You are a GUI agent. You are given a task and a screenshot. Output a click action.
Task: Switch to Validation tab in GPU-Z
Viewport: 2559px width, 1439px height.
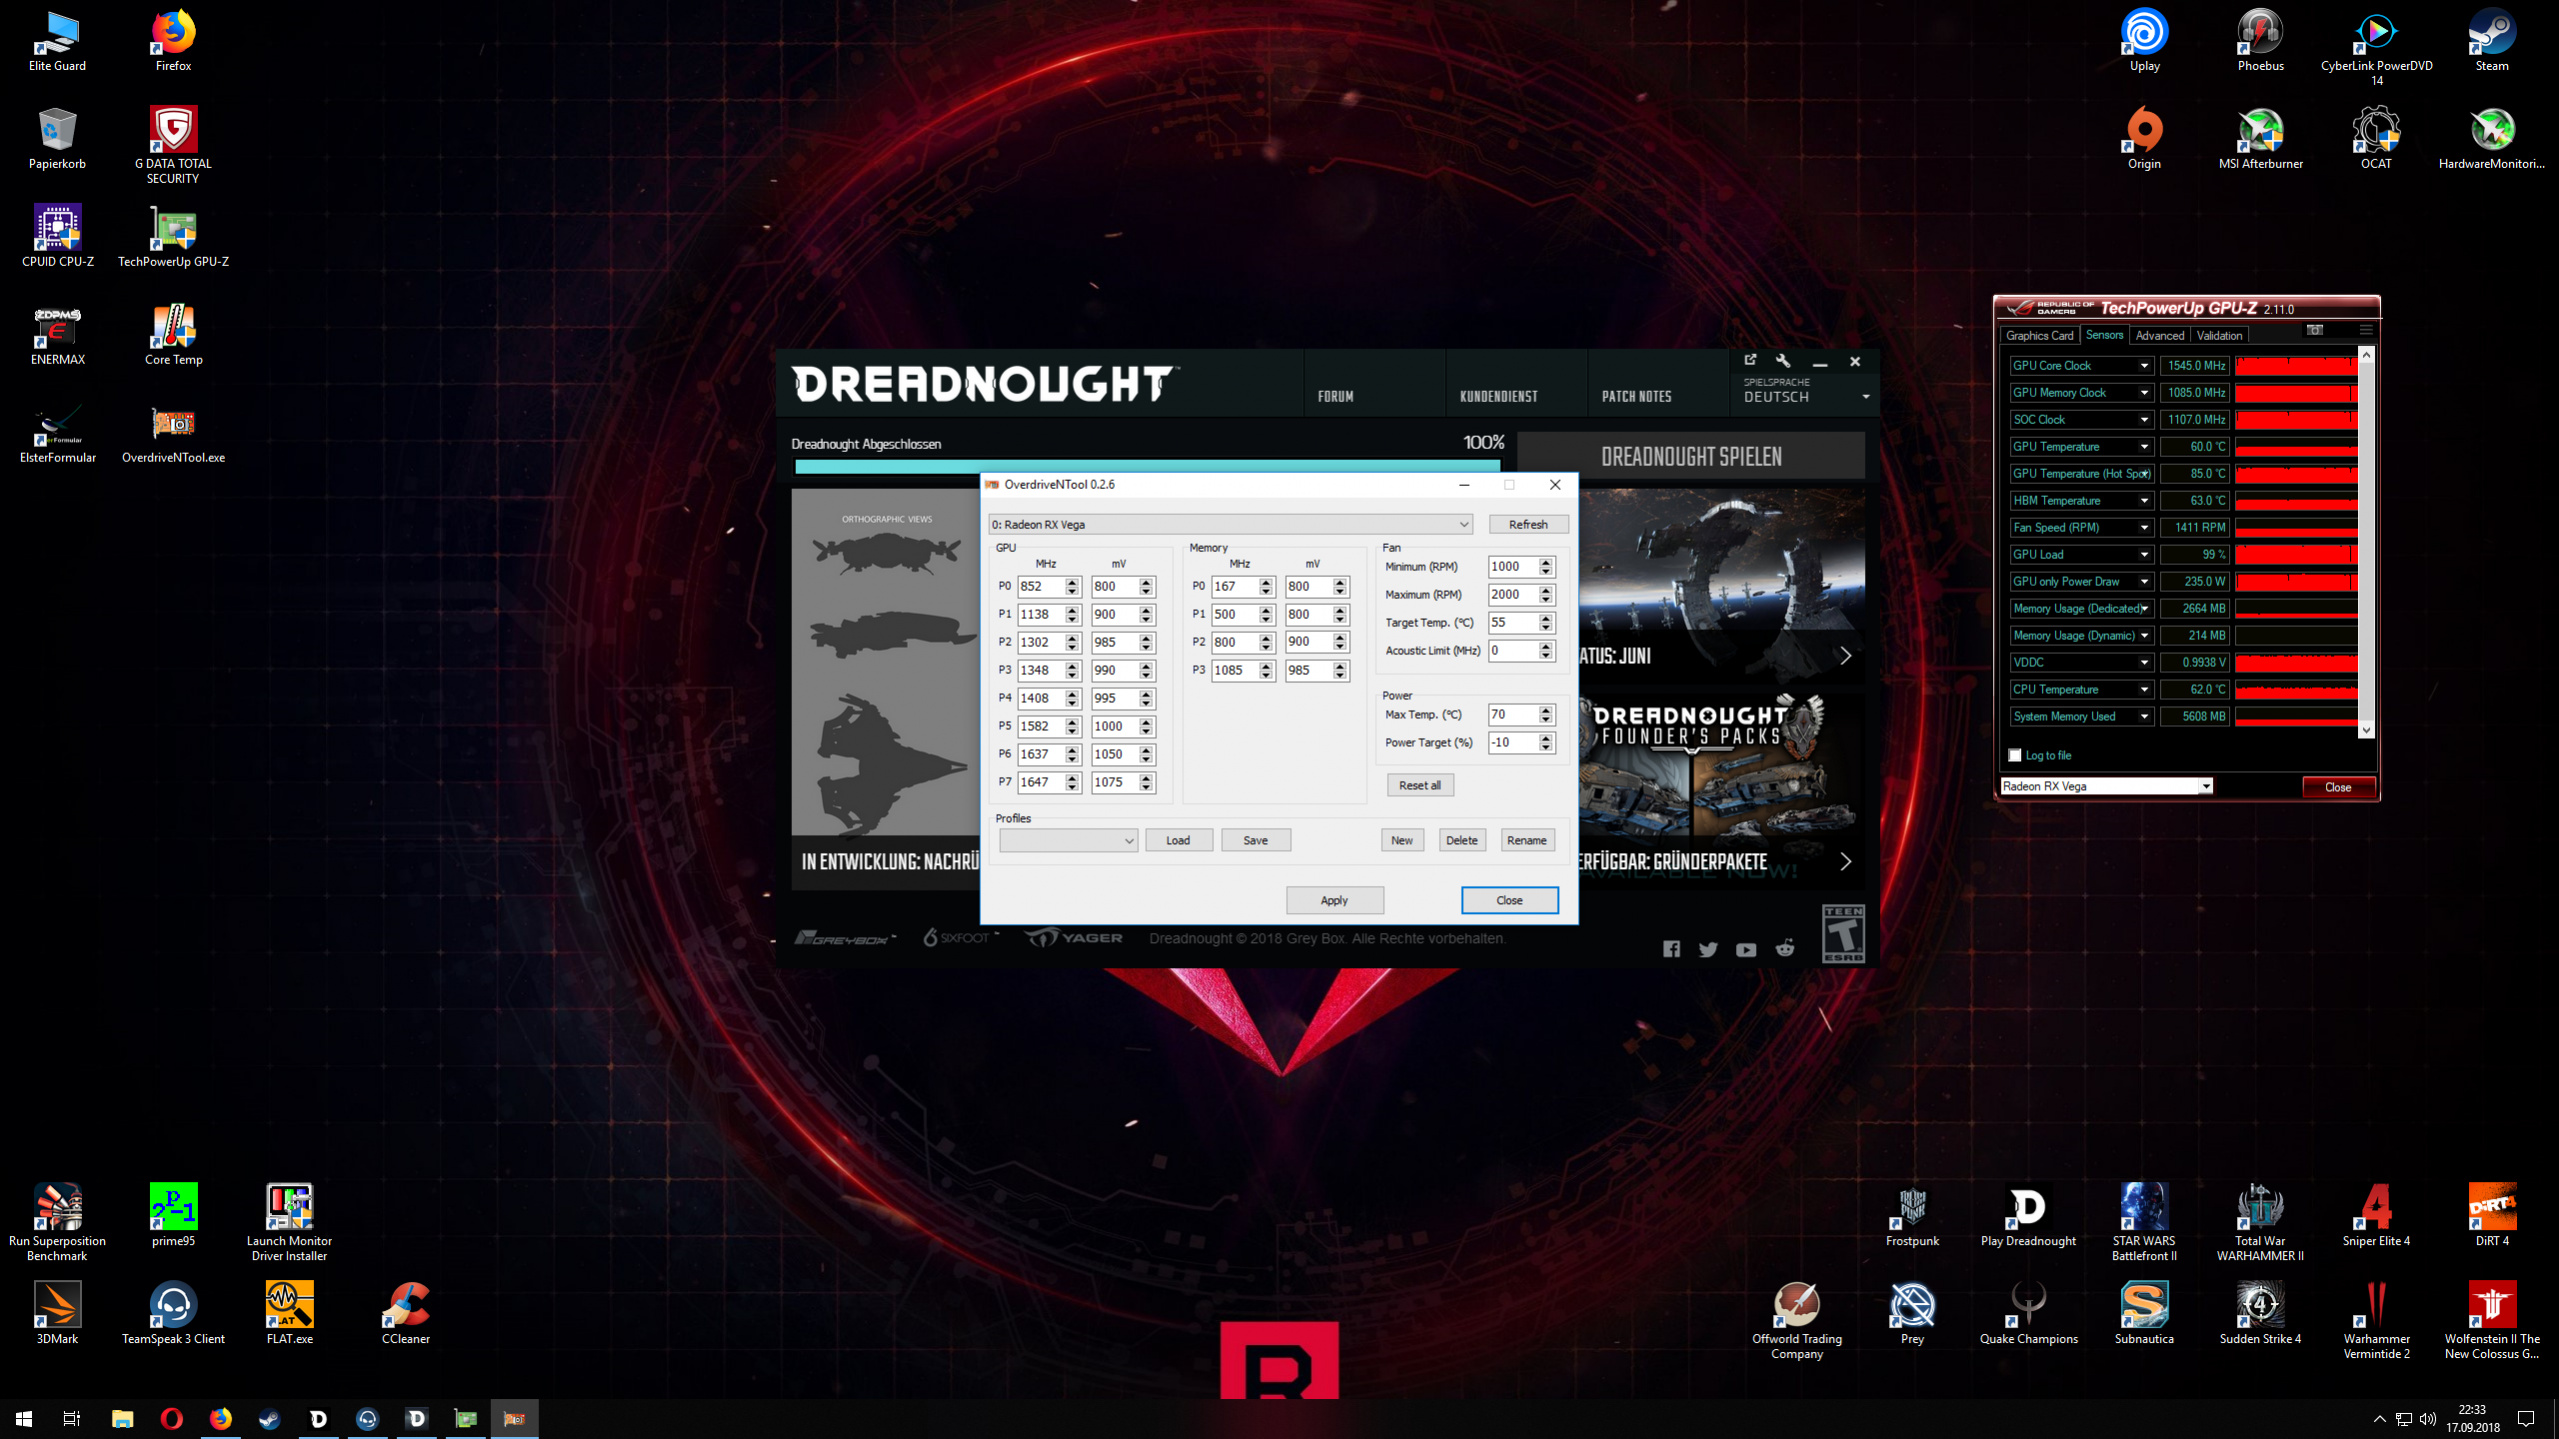pyautogui.click(x=2219, y=335)
